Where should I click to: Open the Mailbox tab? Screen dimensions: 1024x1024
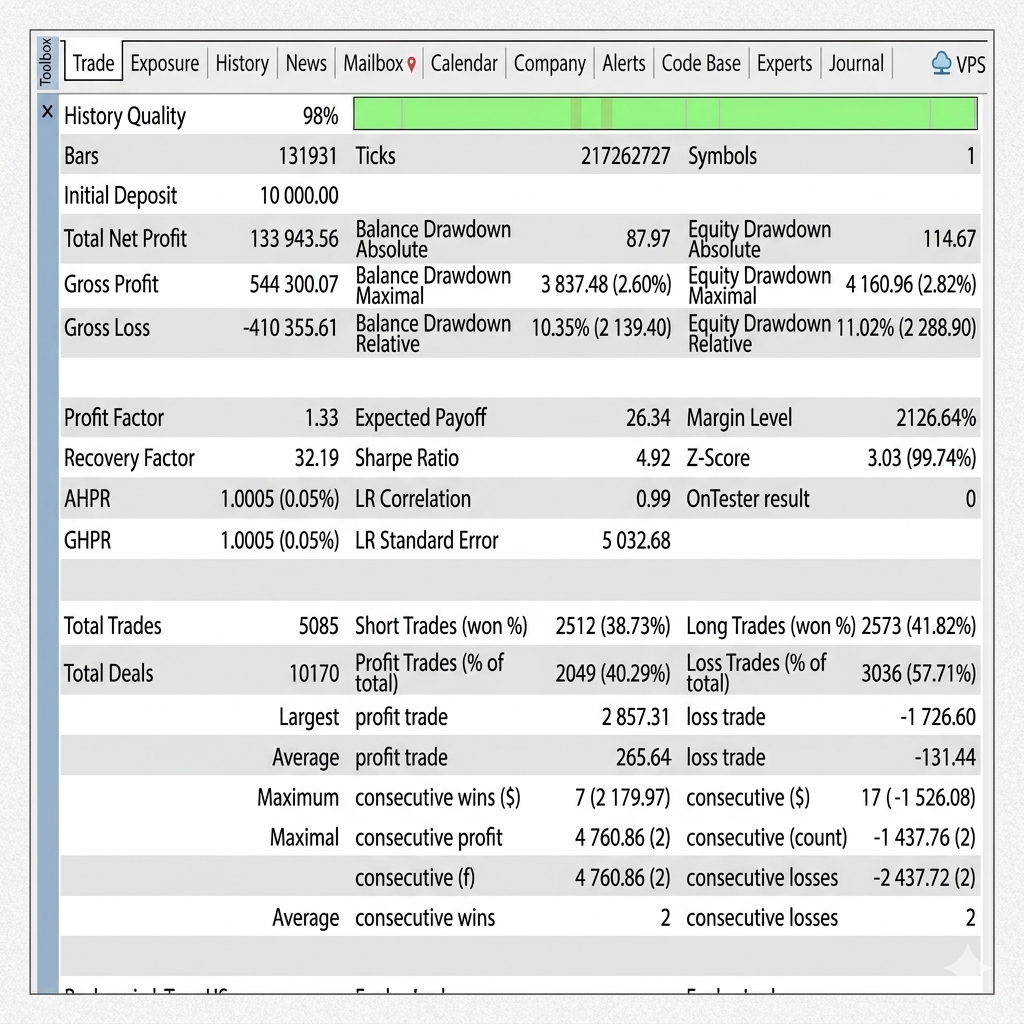point(373,64)
